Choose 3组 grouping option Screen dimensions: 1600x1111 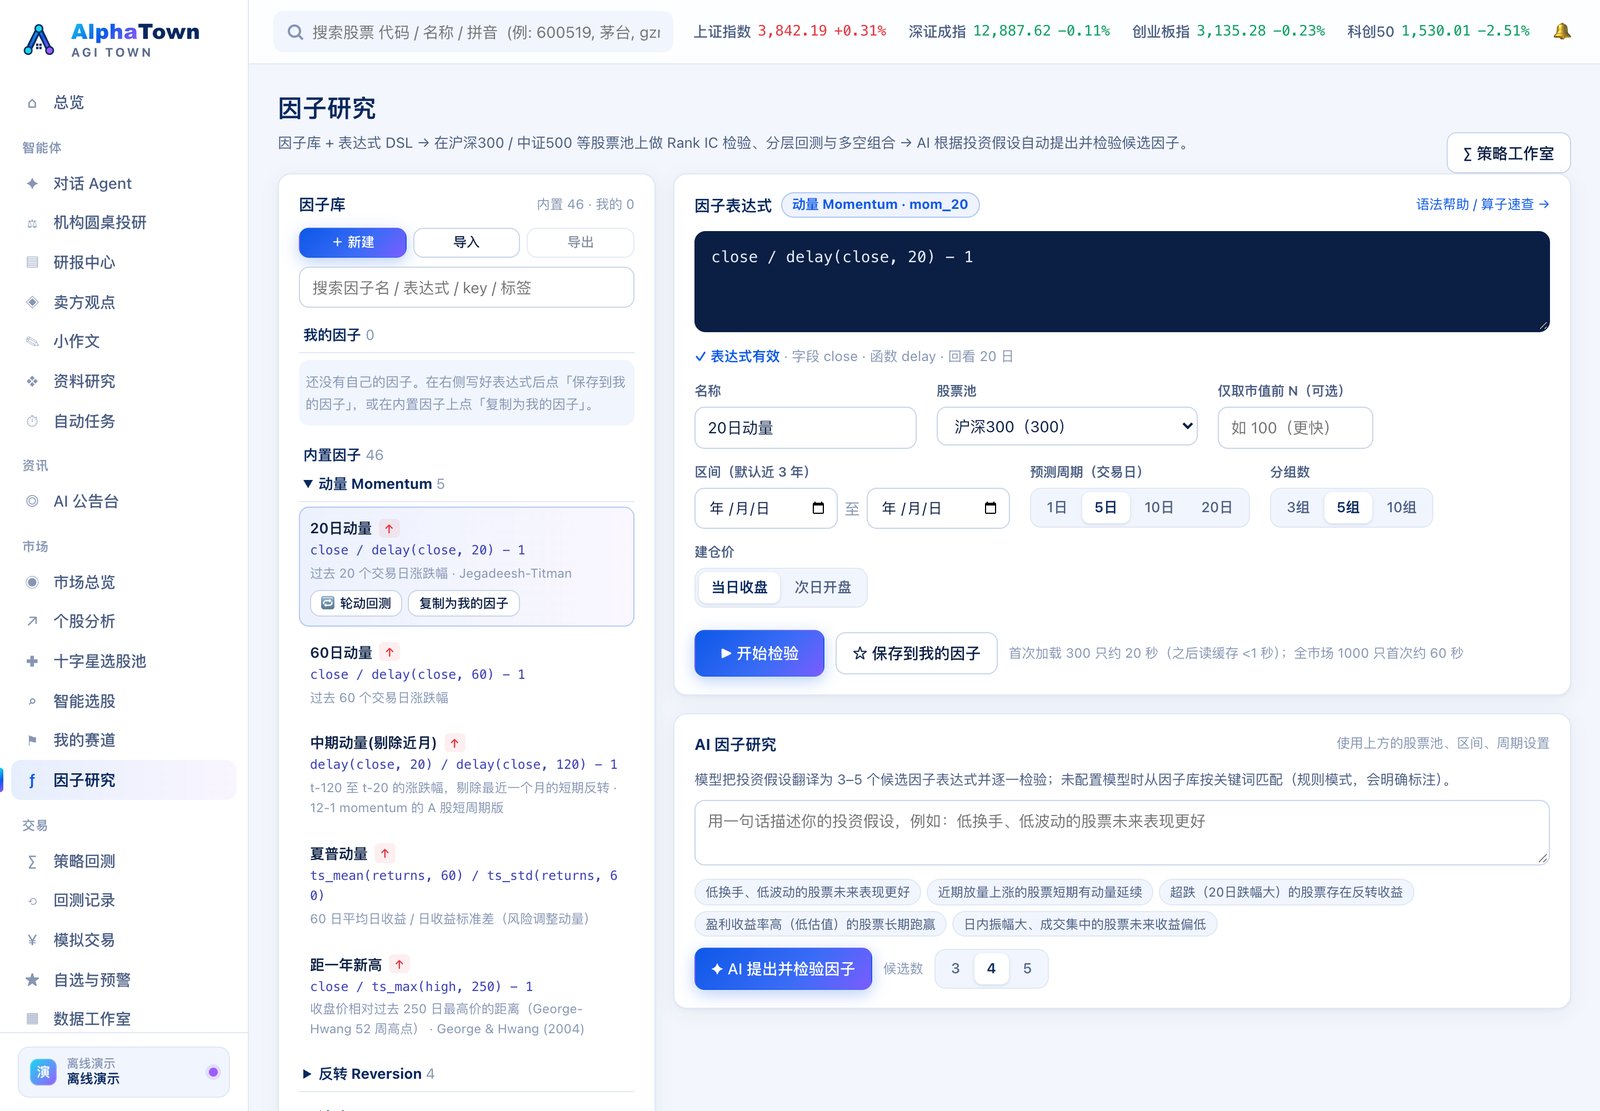1298,507
